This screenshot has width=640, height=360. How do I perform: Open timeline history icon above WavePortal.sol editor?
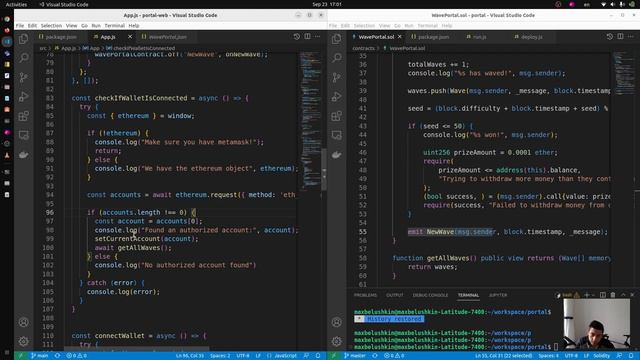click(610, 37)
